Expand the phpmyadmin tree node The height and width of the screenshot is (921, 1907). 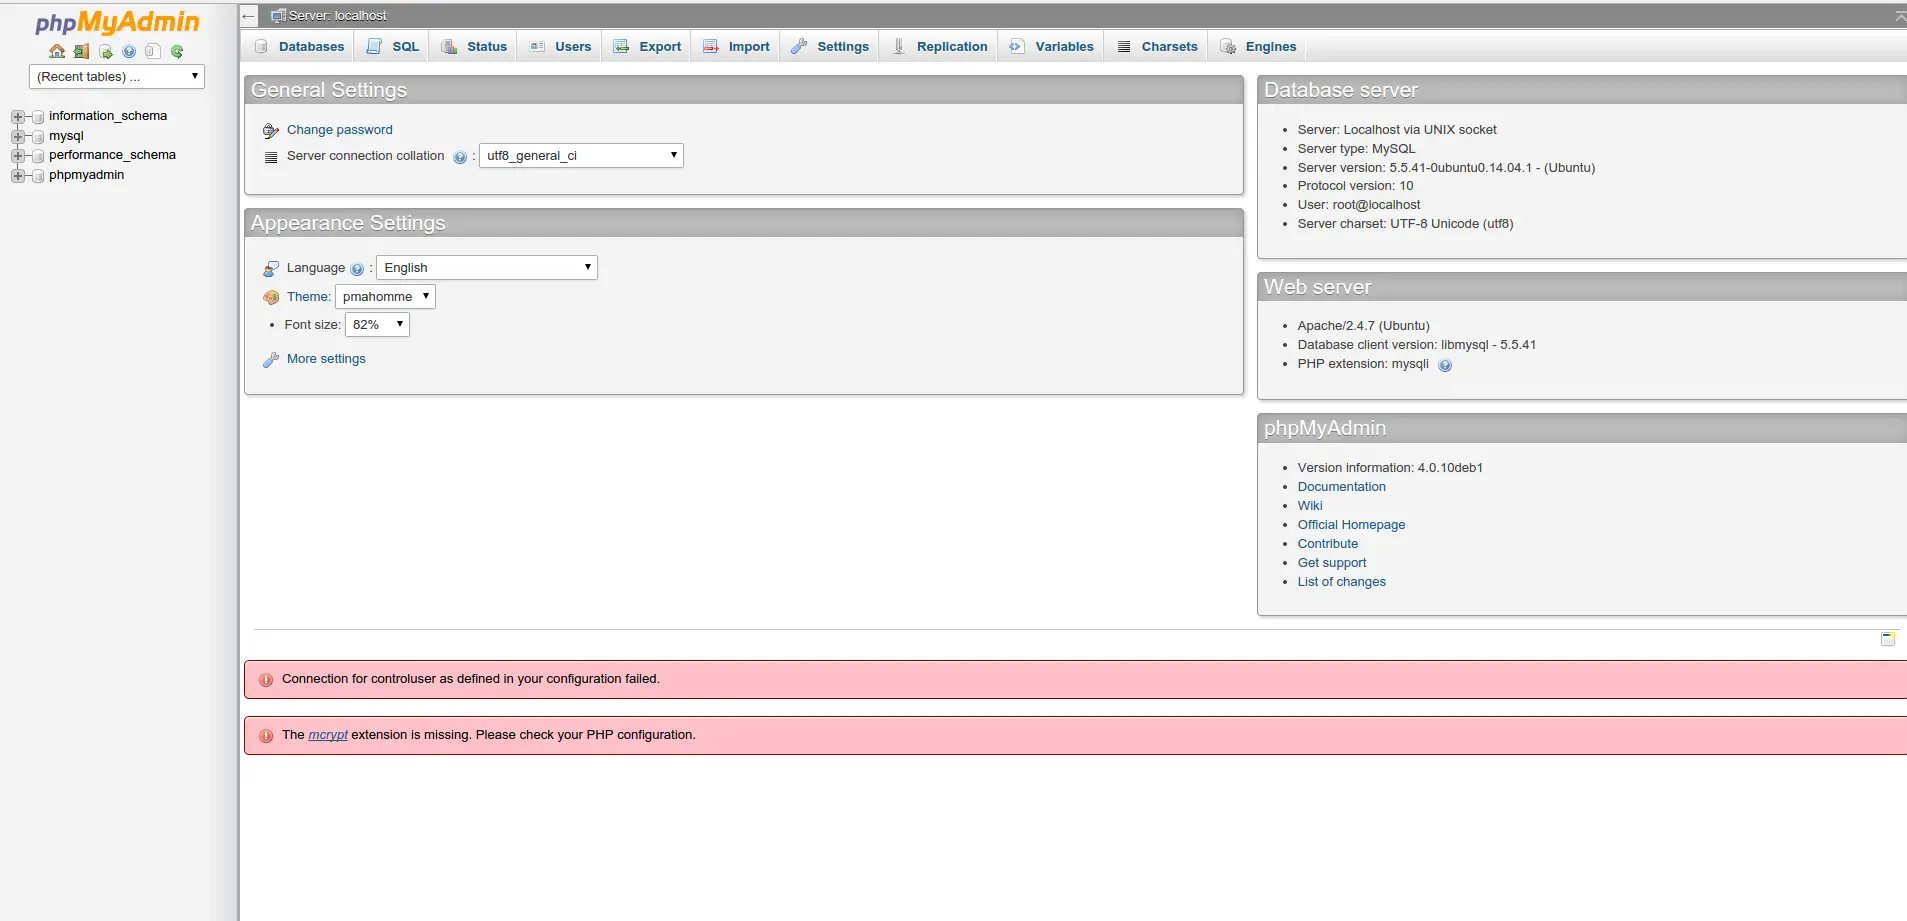coord(18,175)
